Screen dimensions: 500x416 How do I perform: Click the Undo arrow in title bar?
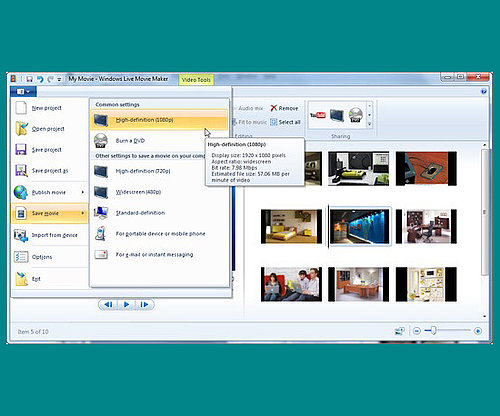coord(40,79)
